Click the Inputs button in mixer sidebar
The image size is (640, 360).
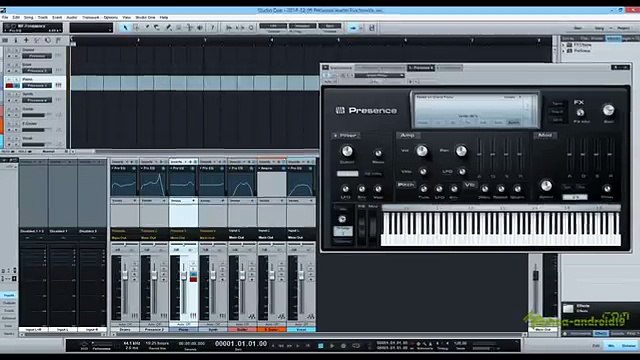[x=9, y=295]
